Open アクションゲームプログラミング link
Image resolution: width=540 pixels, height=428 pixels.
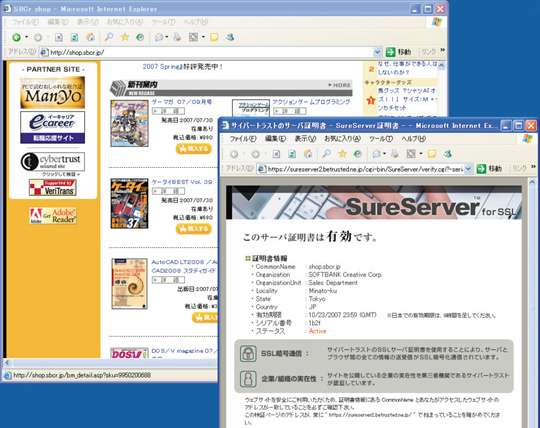pos(311,102)
